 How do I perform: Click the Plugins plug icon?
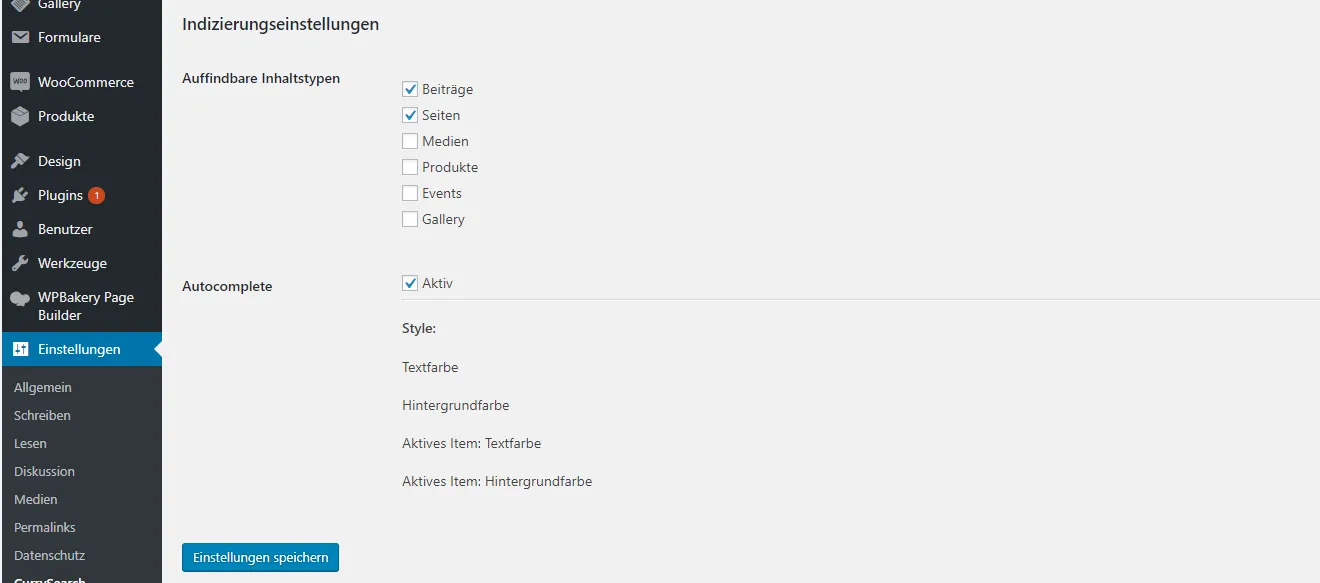point(20,195)
